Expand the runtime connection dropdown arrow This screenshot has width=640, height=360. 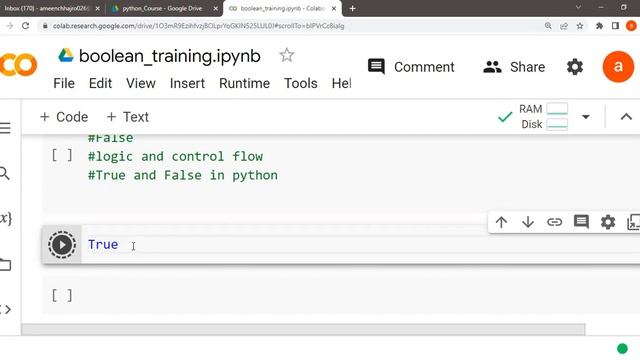coord(585,117)
